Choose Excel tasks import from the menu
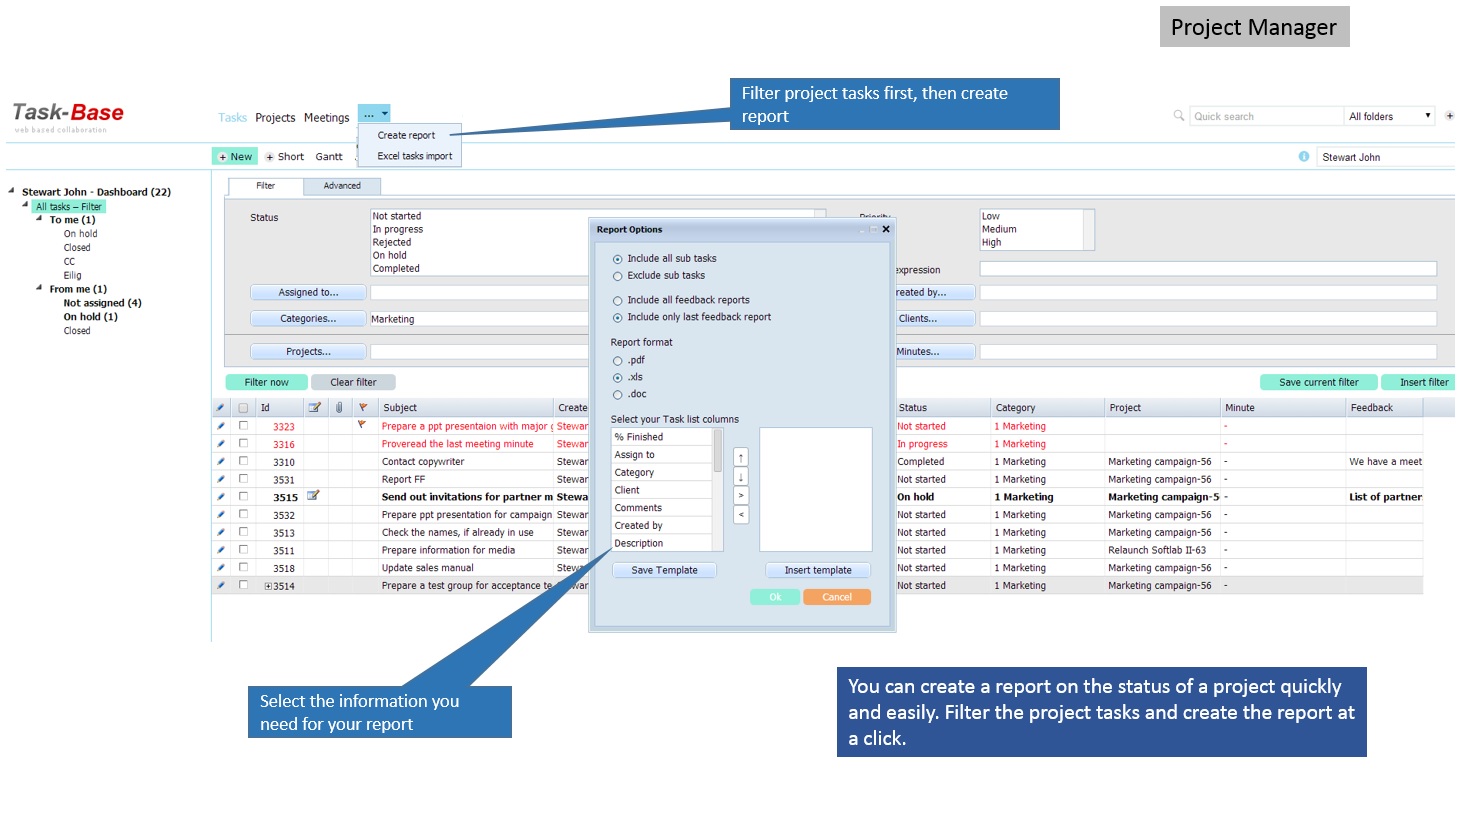 pyautogui.click(x=414, y=156)
